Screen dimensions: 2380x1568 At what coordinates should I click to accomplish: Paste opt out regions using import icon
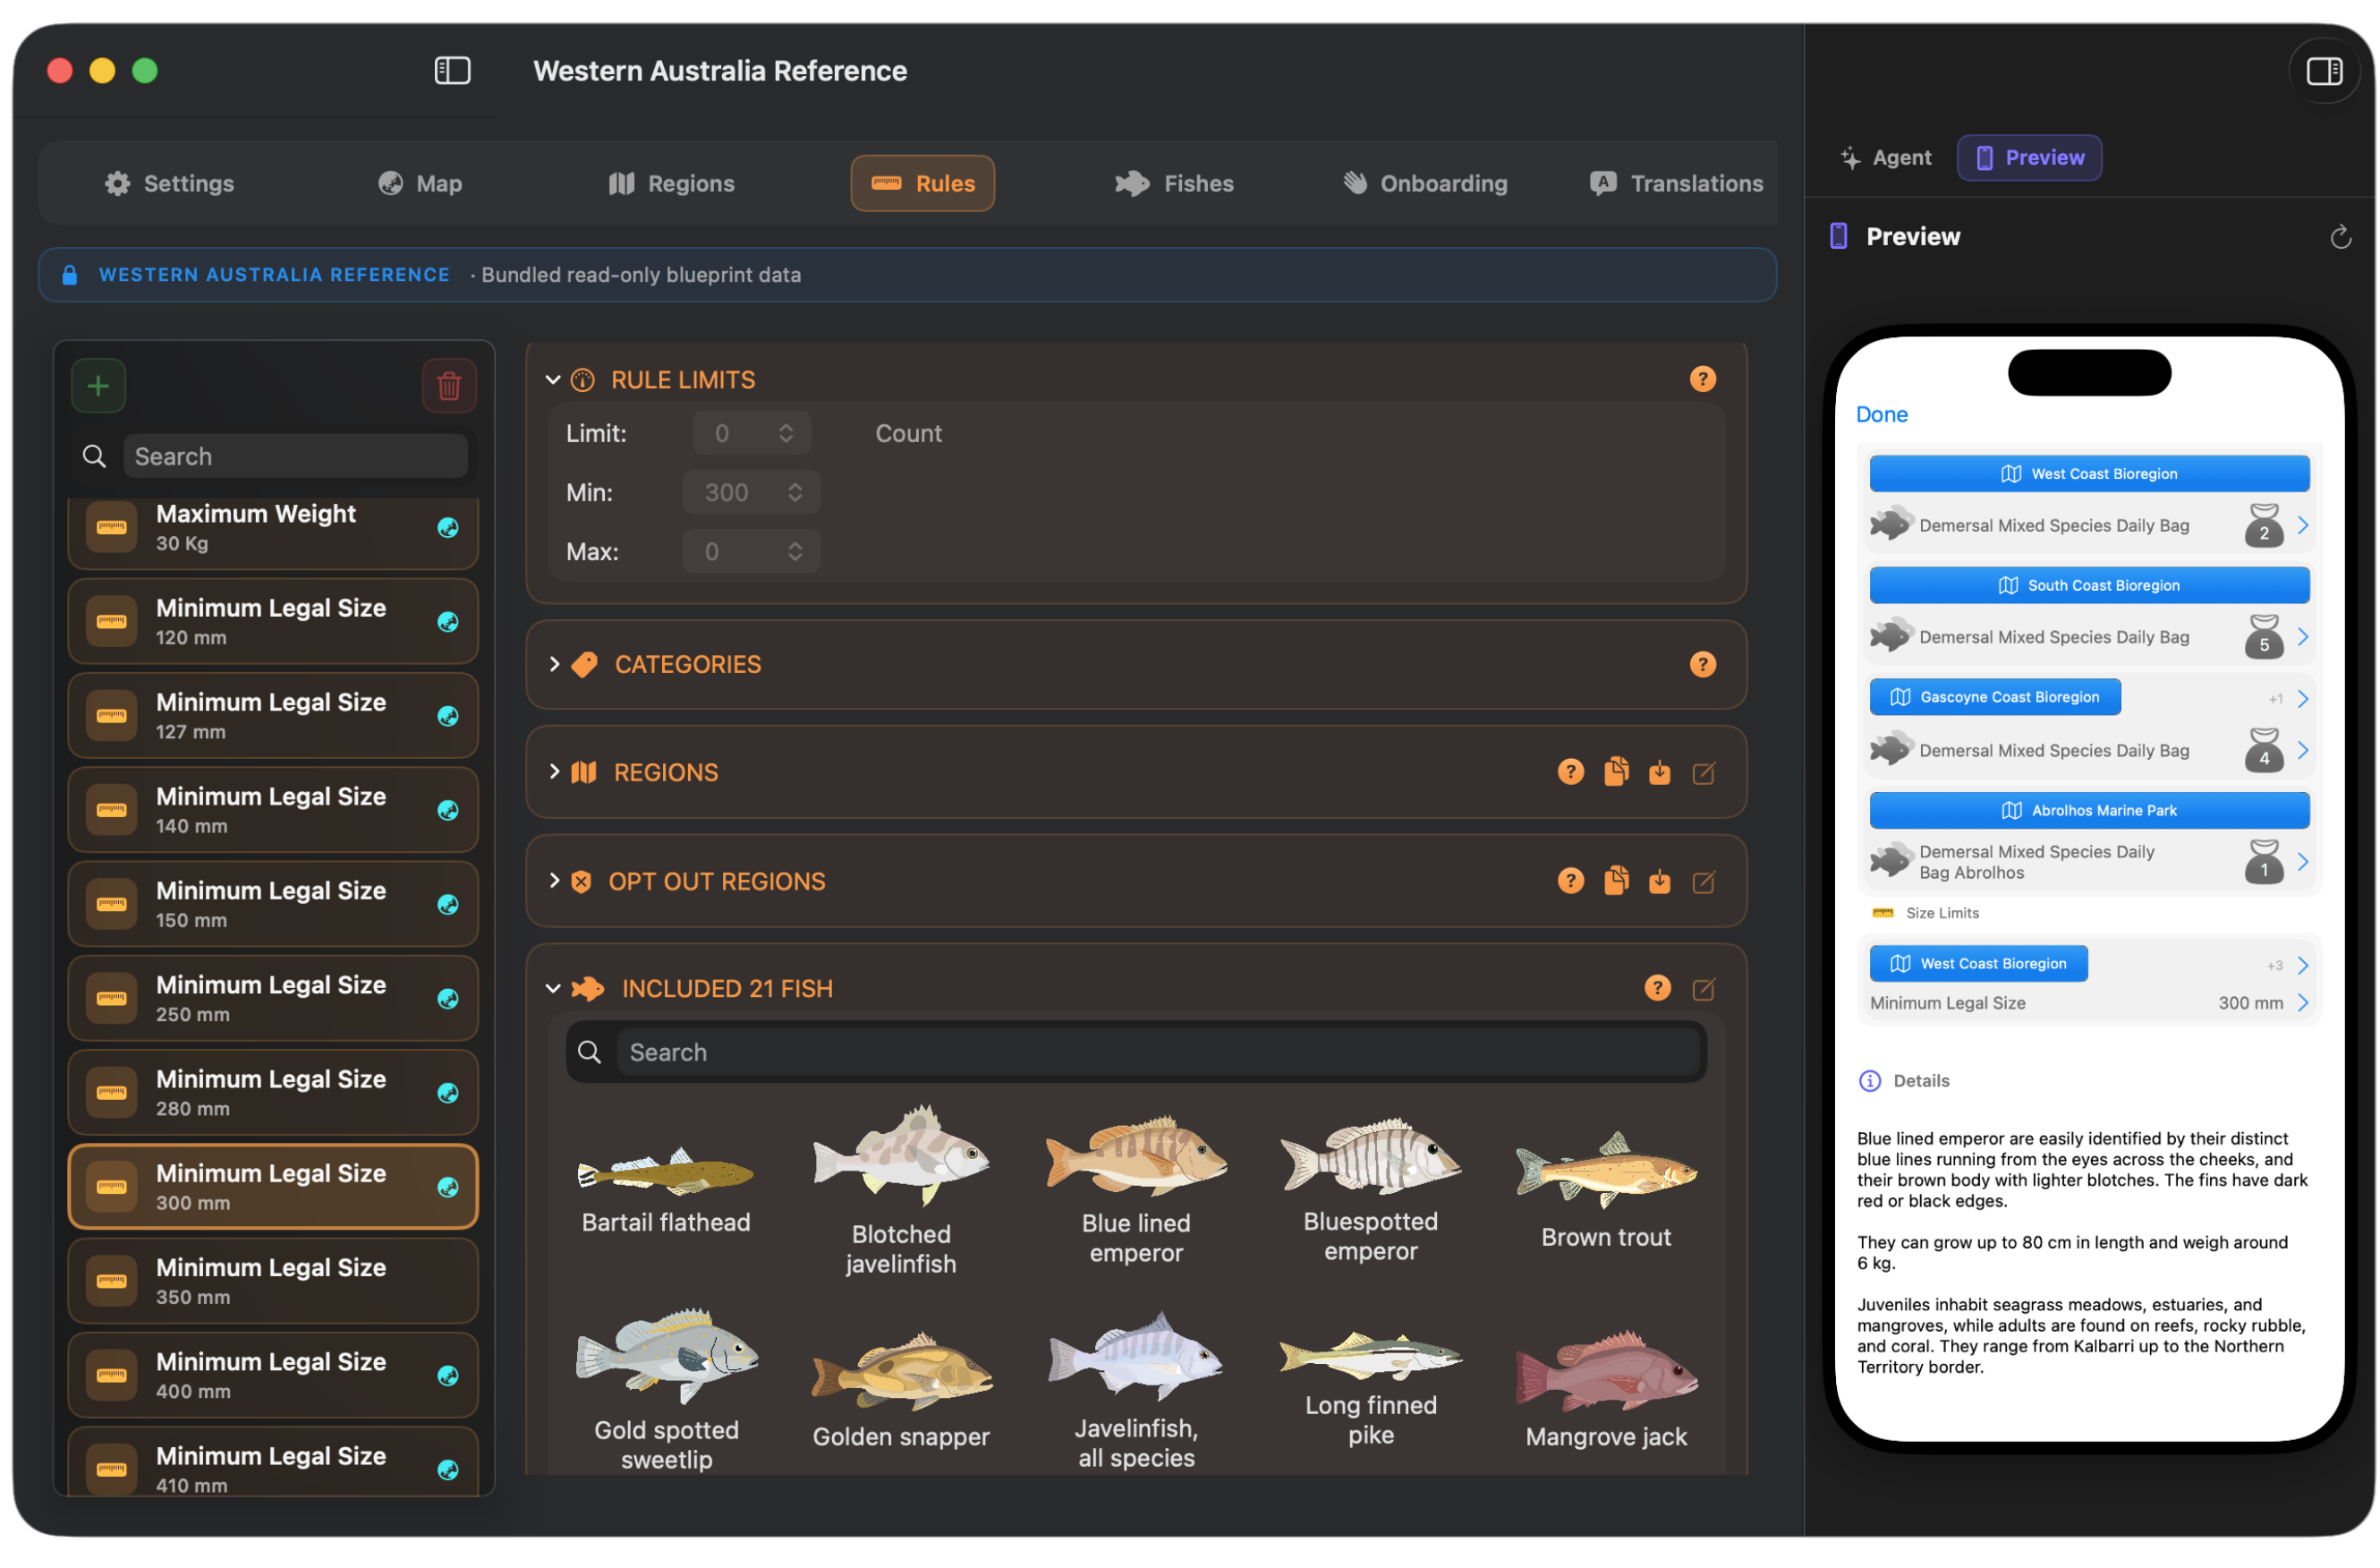[x=1659, y=882]
